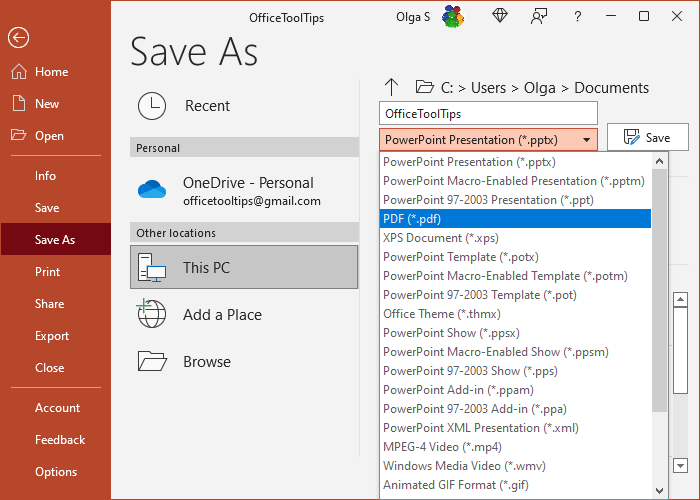Image resolution: width=700 pixels, height=500 pixels.
Task: Open the Account page
Action: pyautogui.click(x=56, y=408)
